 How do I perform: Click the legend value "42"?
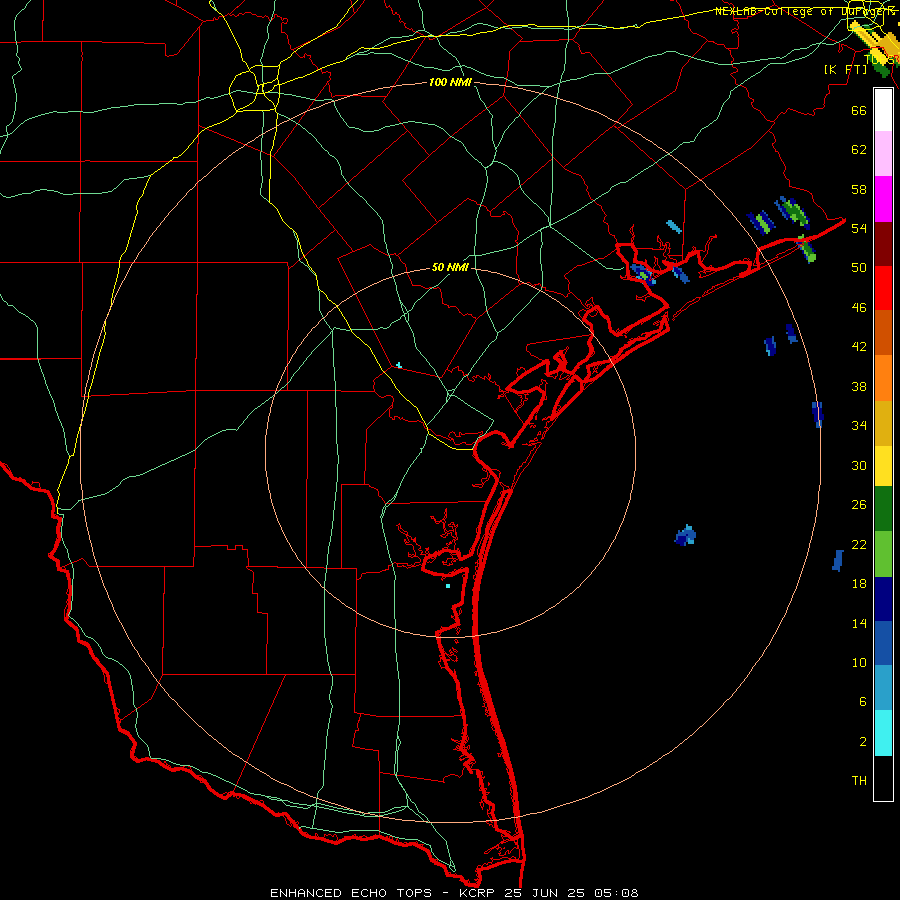point(859,347)
